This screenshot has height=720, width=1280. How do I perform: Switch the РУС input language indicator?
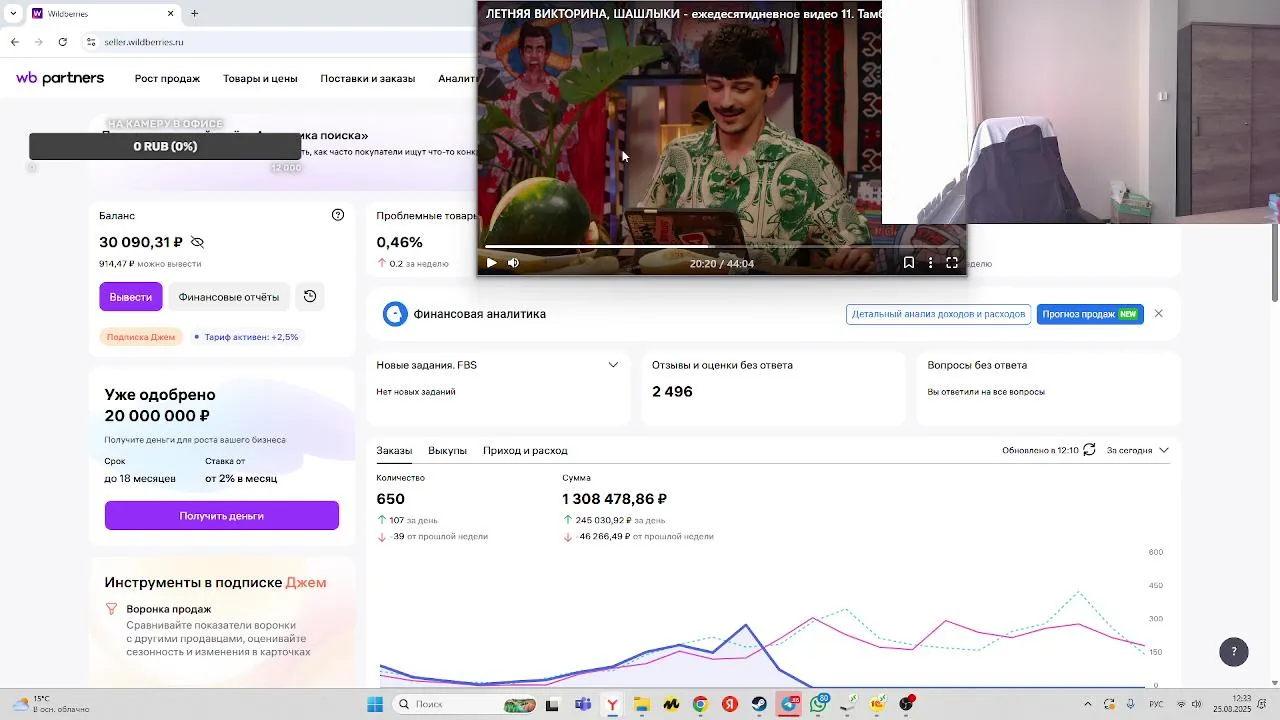tap(1156, 704)
